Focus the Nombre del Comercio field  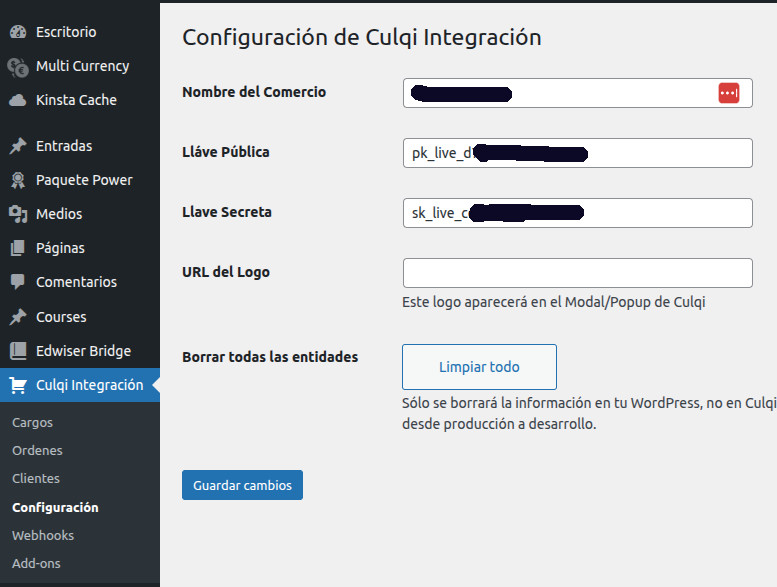[578, 93]
